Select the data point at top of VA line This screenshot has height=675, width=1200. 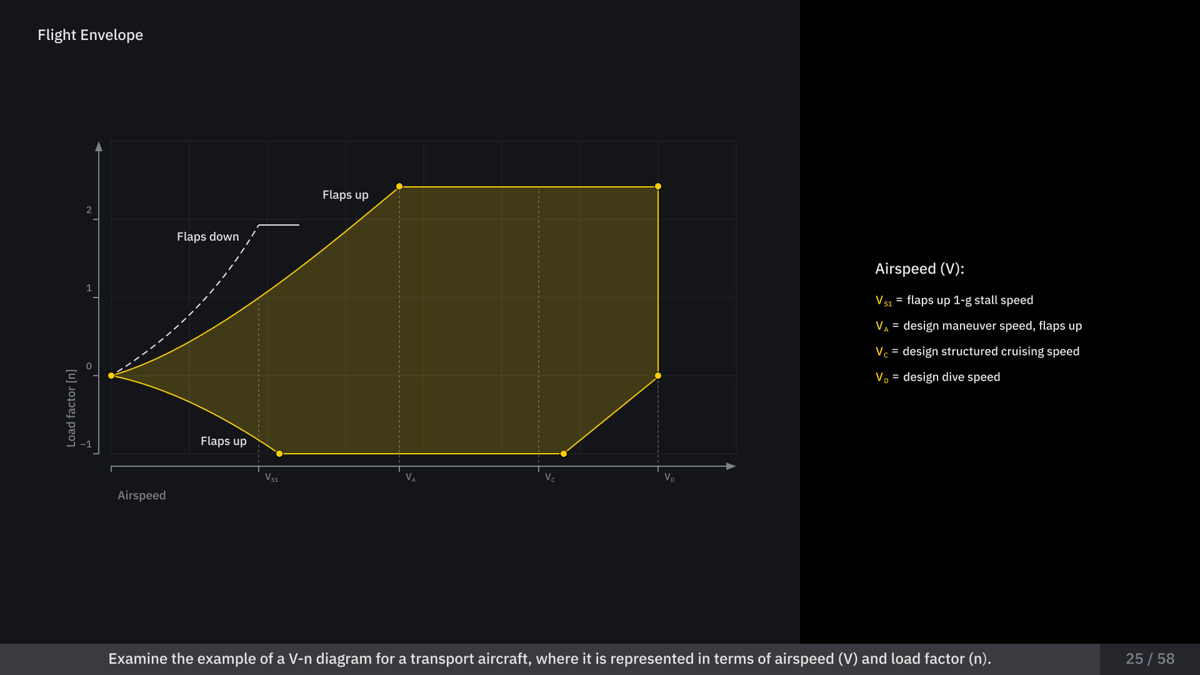pos(399,185)
